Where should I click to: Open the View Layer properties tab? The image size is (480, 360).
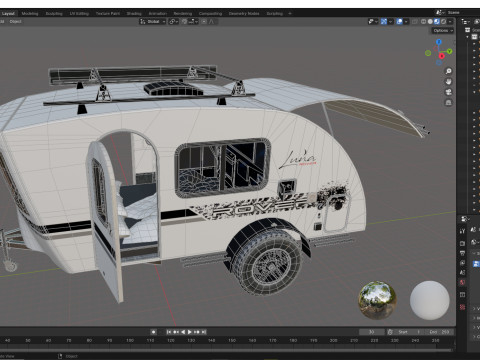(462, 263)
